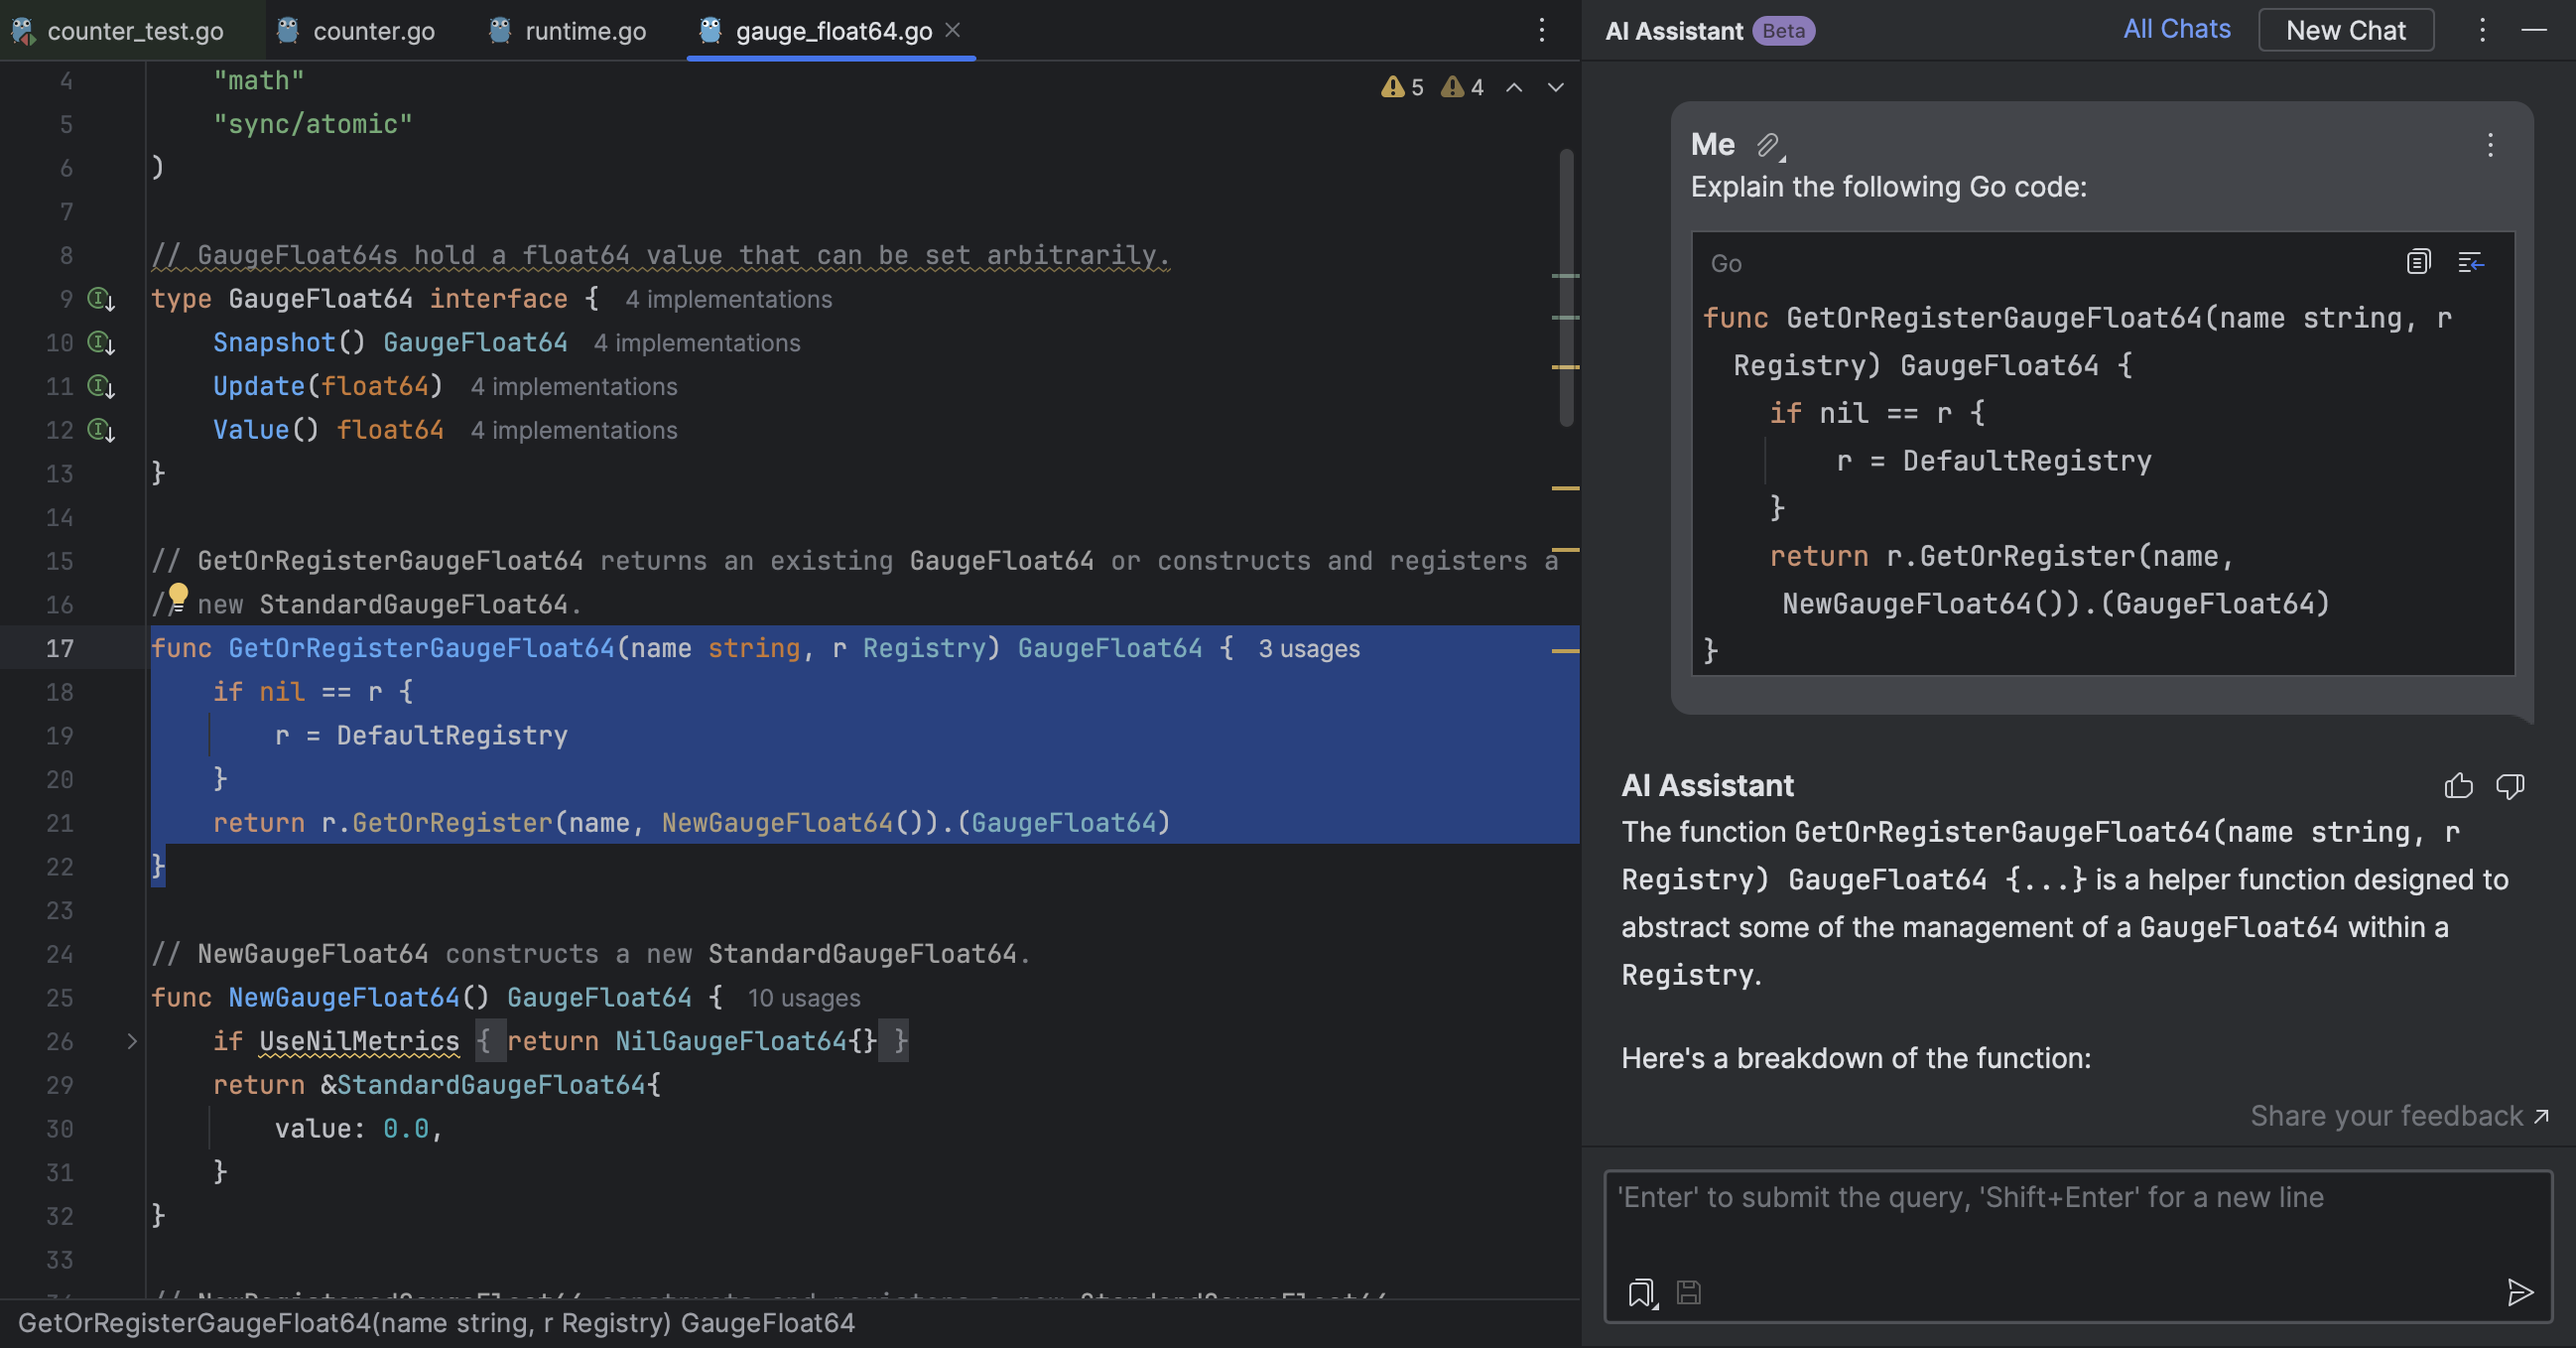Expand the folded block on line 26

[x=132, y=1041]
